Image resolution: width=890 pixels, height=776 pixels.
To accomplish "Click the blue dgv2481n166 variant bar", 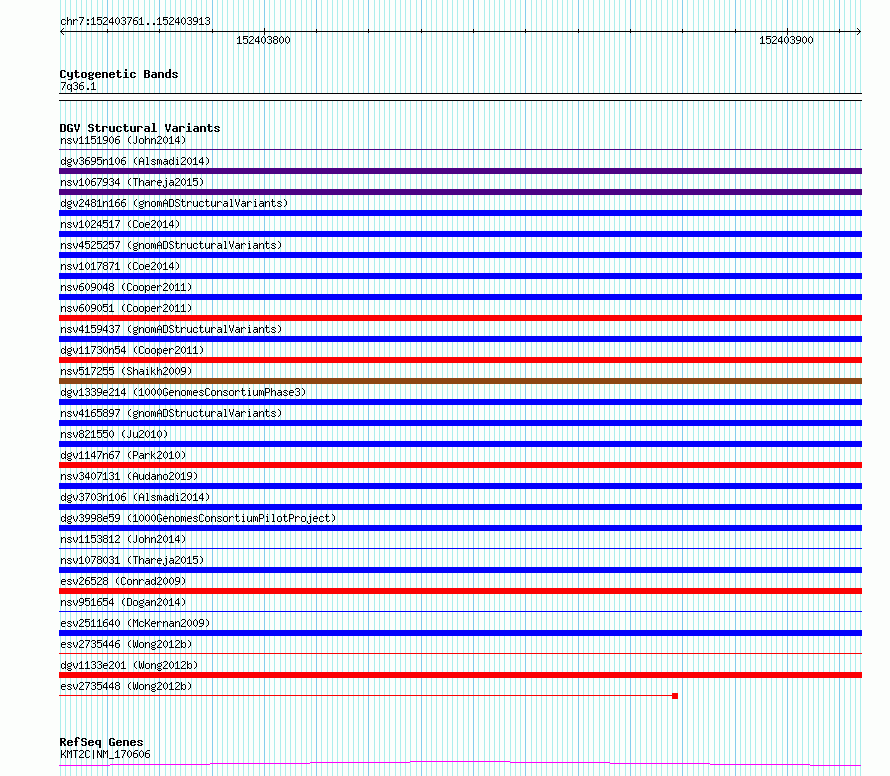I will click(x=460, y=213).
